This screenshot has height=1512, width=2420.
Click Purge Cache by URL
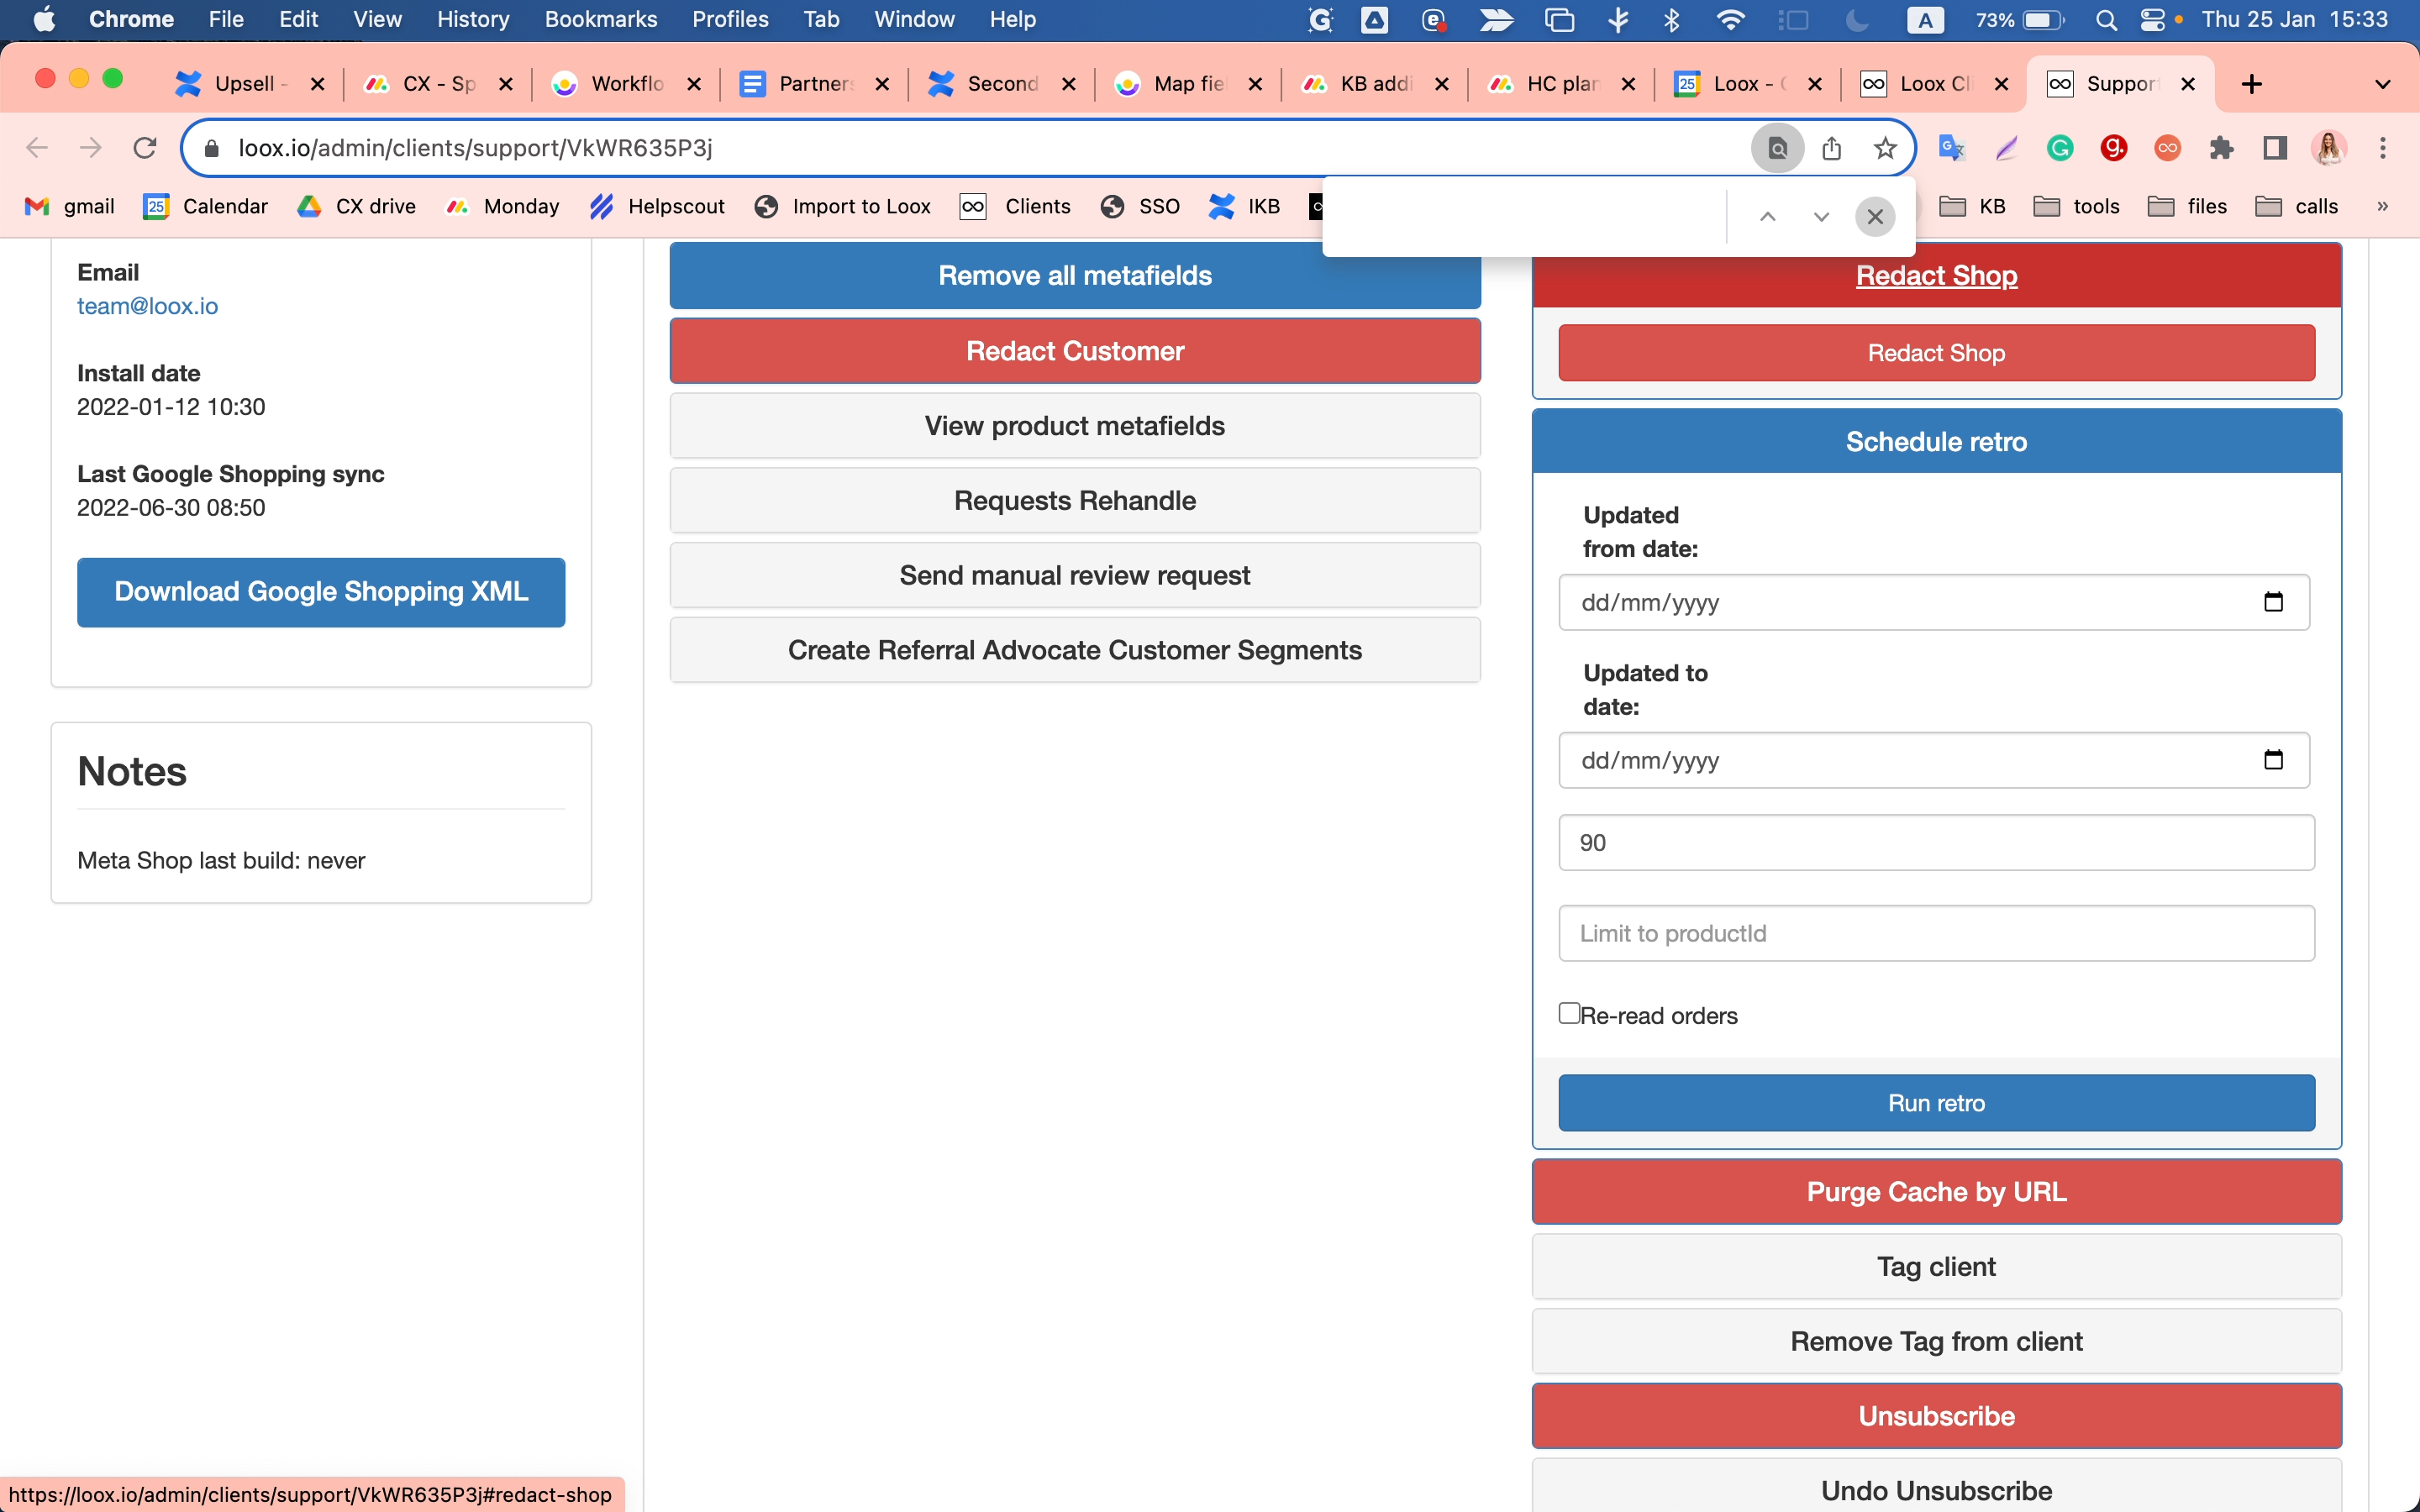coord(1936,1192)
